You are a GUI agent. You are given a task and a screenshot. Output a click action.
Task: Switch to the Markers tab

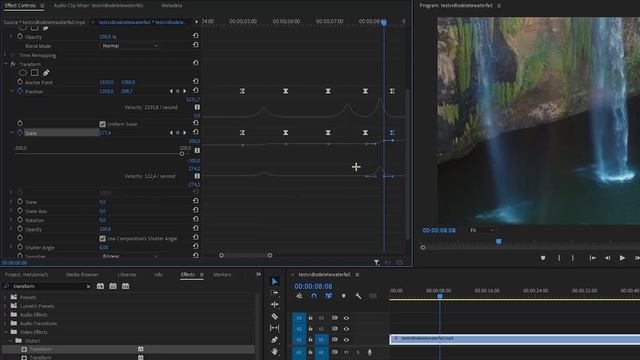point(222,275)
